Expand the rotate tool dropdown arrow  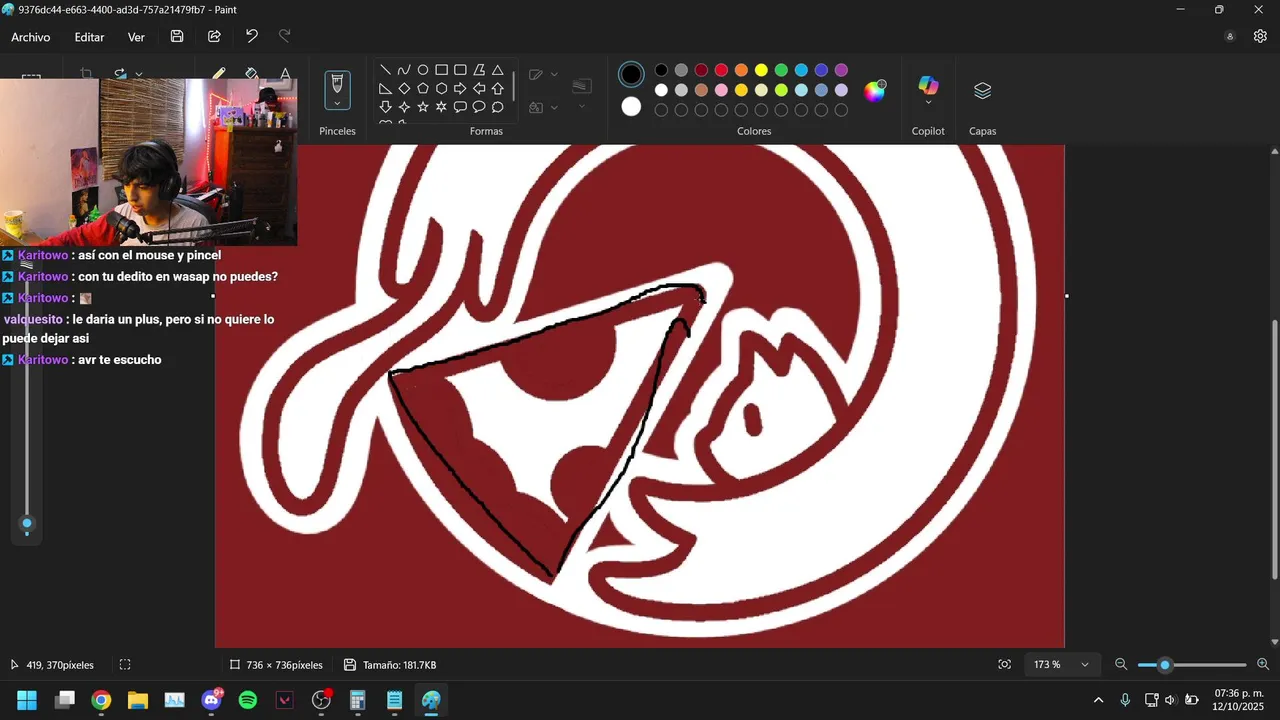tap(138, 74)
